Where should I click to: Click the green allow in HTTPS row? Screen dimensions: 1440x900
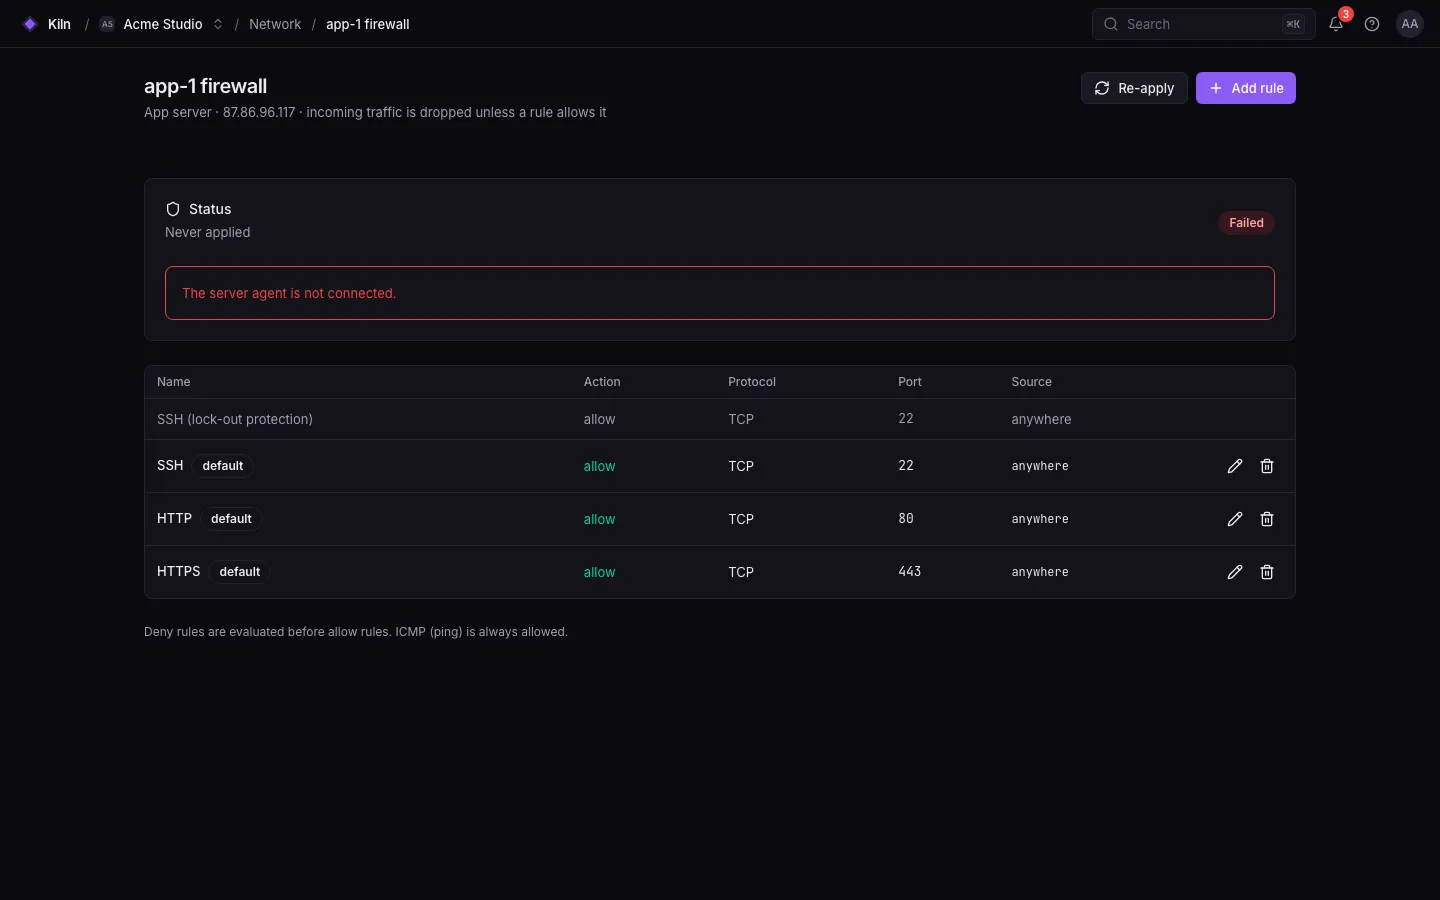pos(600,572)
